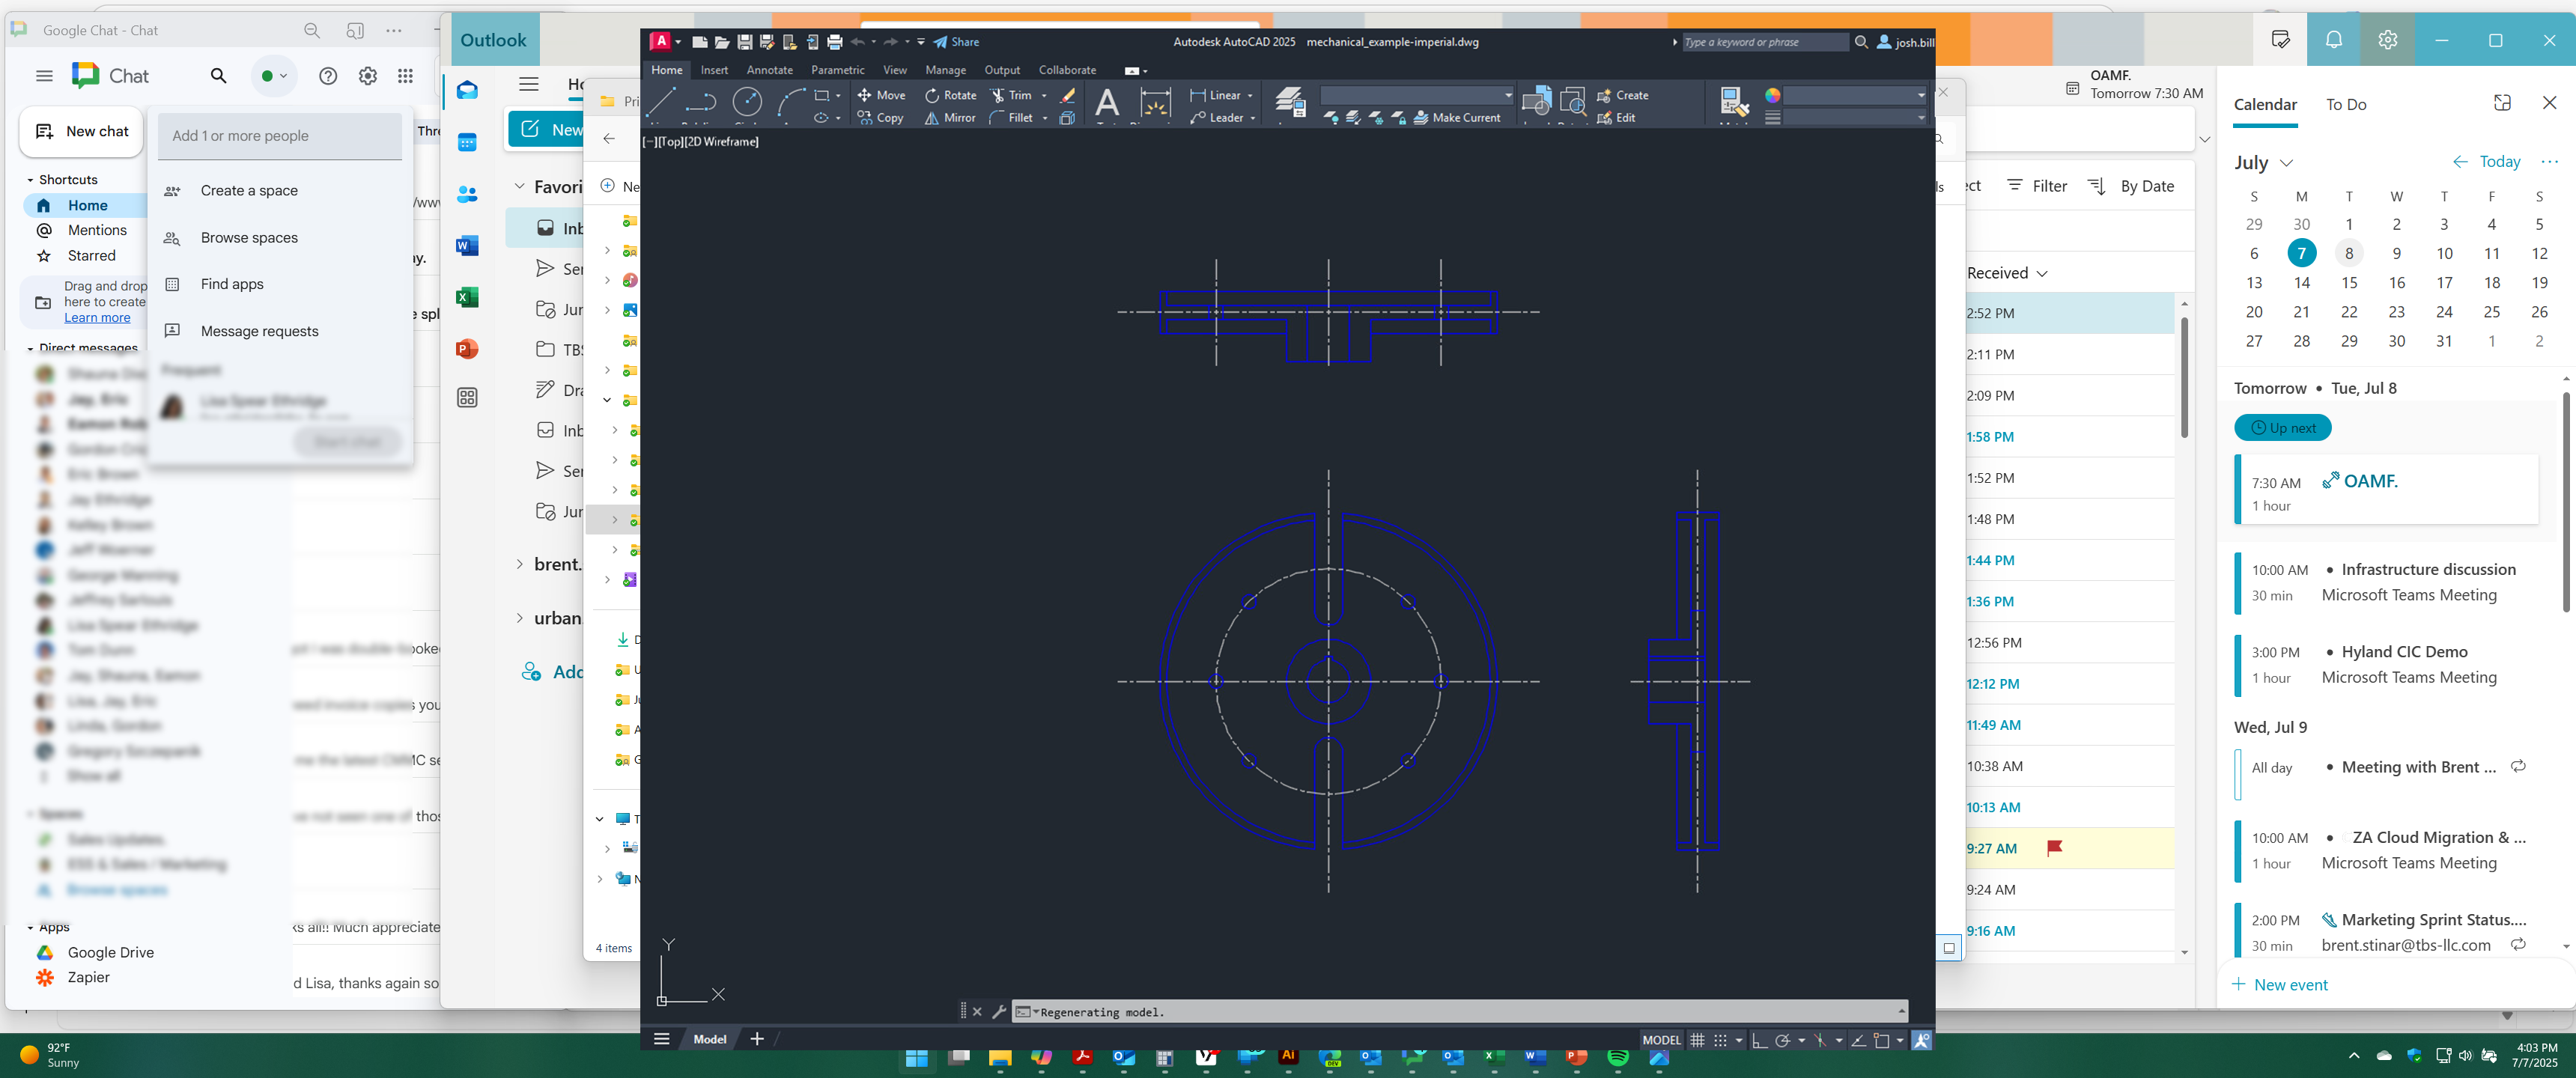Click the AutoCAD keyword search field

click(1765, 42)
